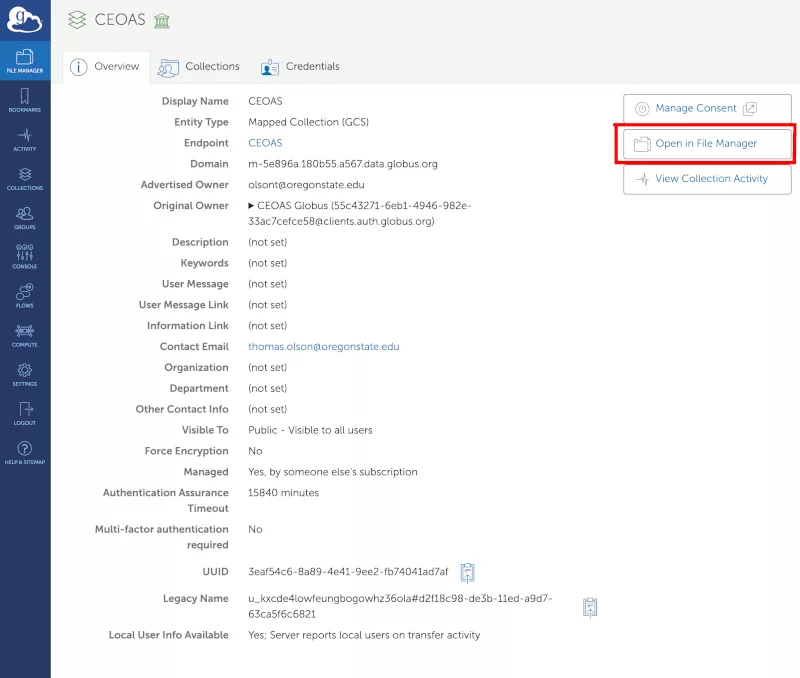Click the green institution icon beside CEOAS title
This screenshot has width=800, height=678.
[162, 21]
